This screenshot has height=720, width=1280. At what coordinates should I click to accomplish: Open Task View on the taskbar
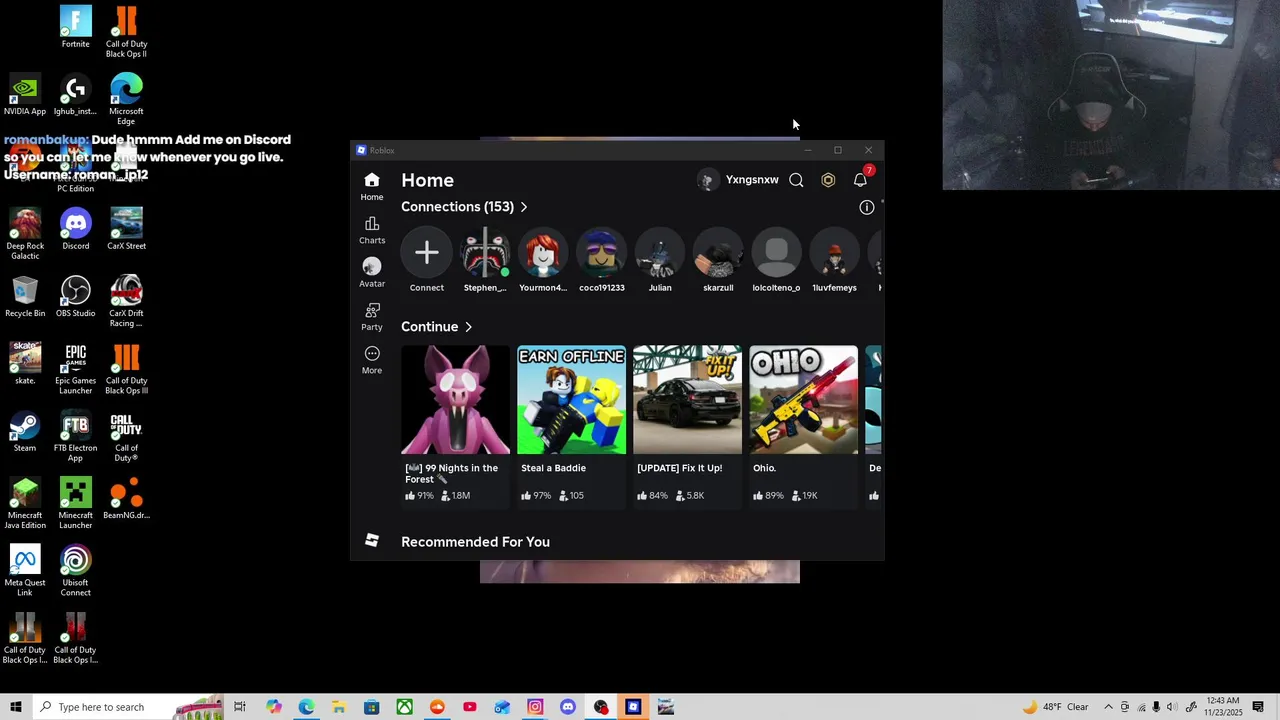point(240,707)
